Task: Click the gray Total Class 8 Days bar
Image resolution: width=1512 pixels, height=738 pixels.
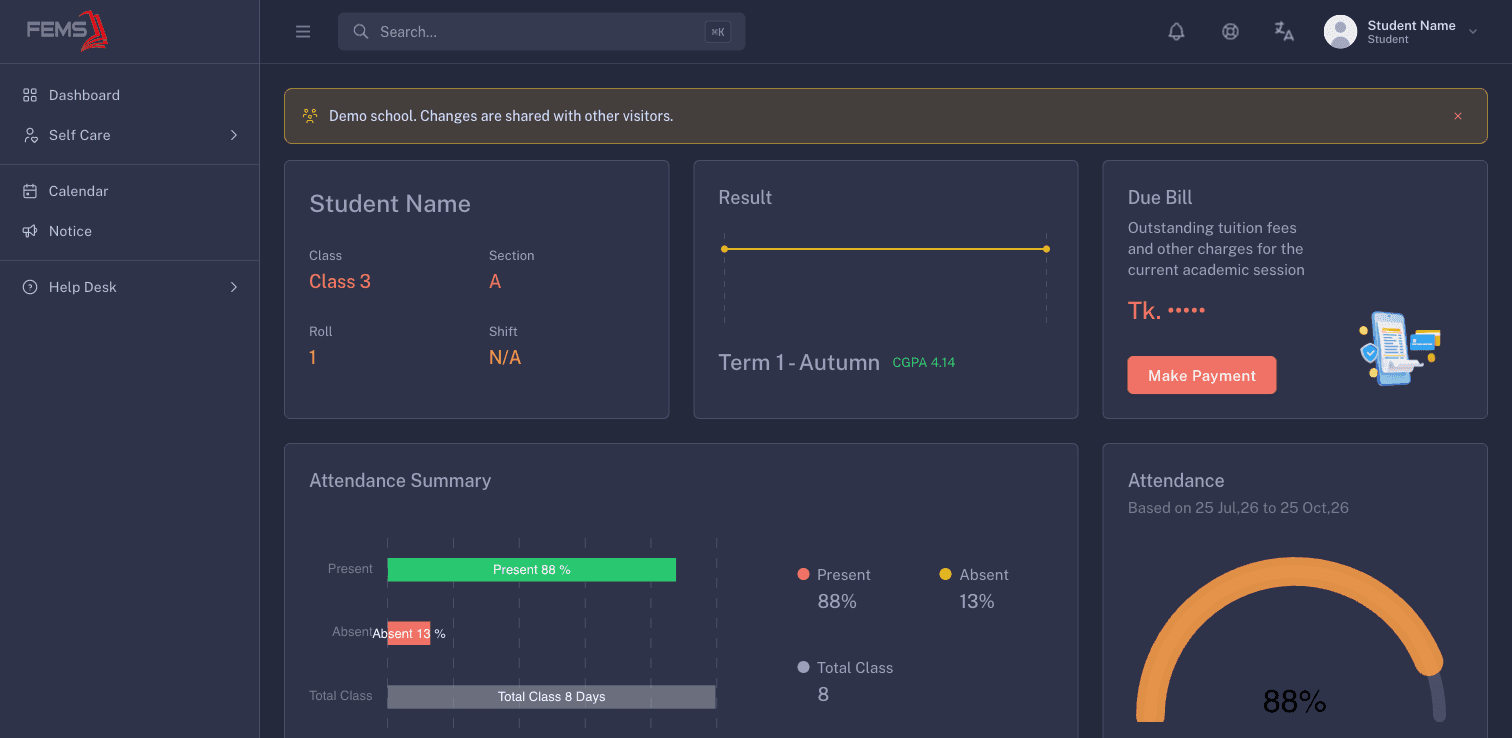Action: coord(552,696)
